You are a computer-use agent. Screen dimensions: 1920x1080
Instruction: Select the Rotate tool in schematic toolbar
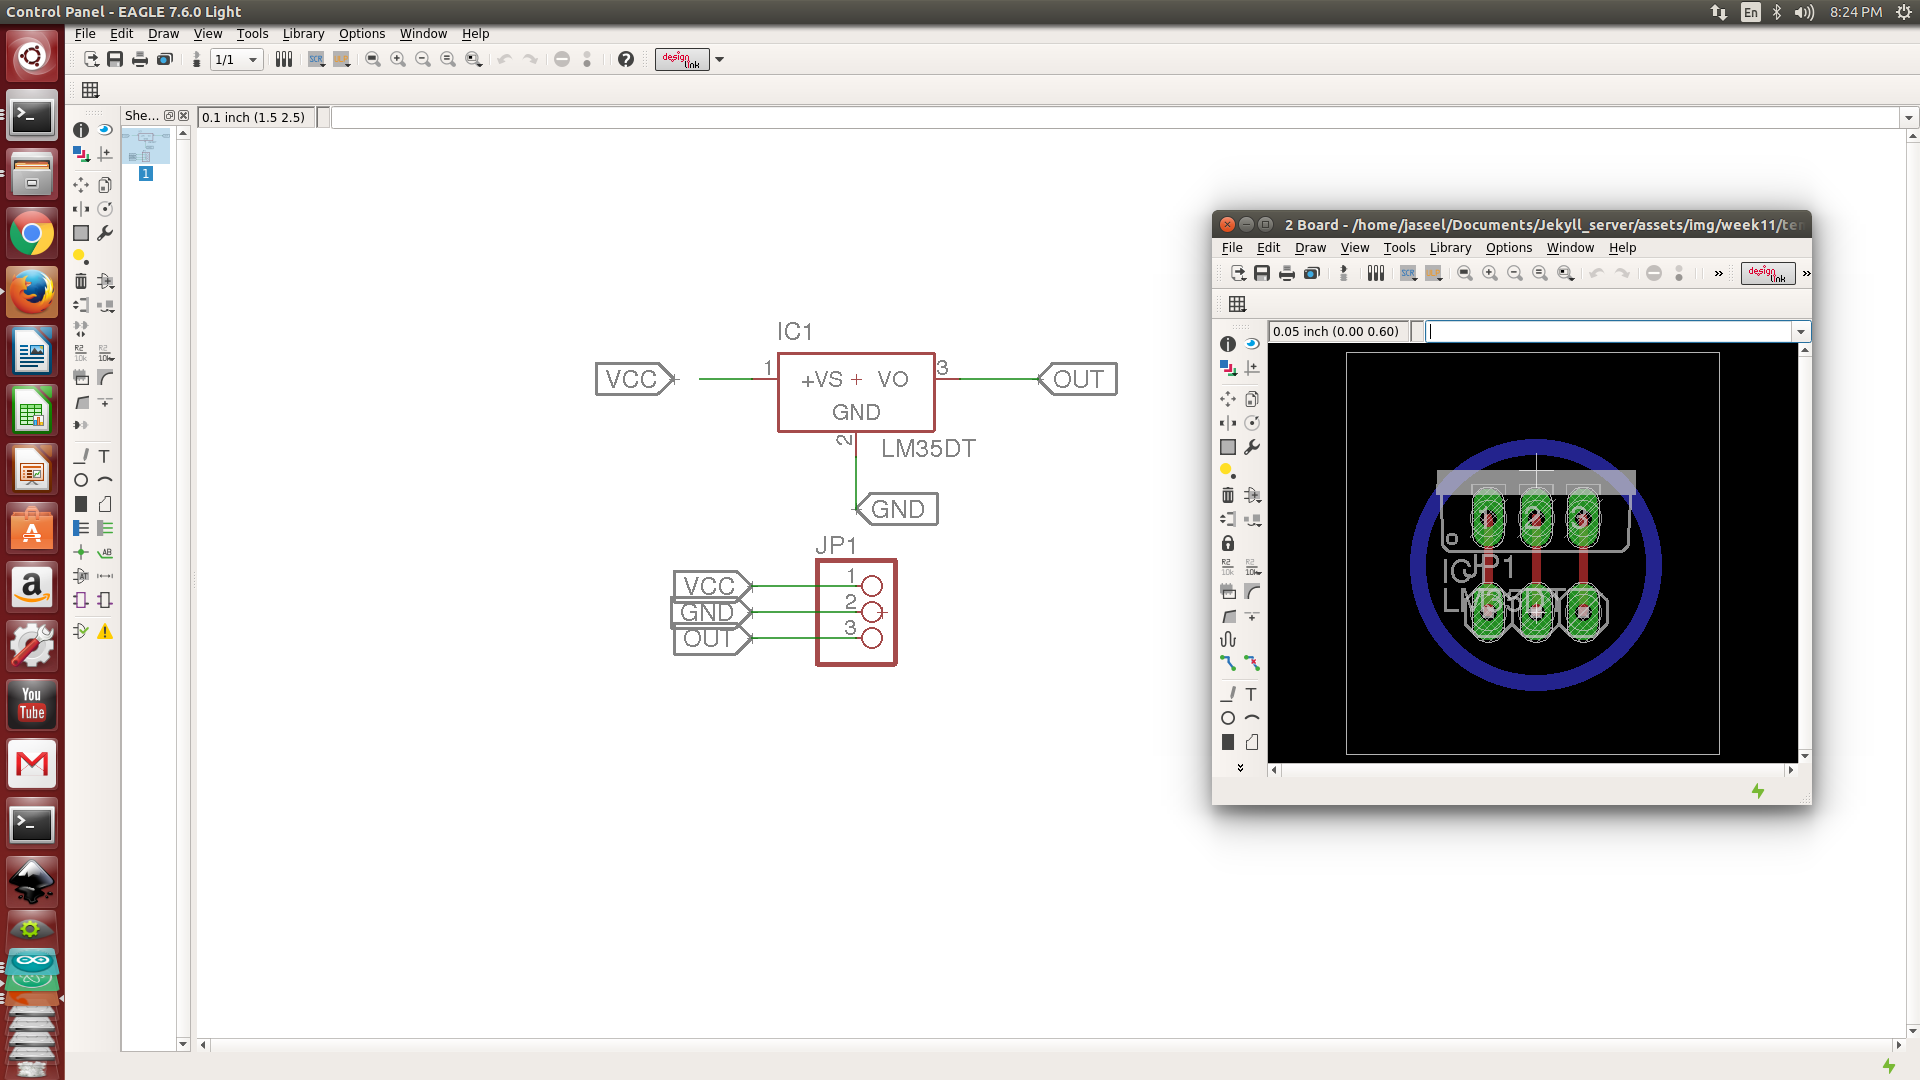pyautogui.click(x=105, y=209)
